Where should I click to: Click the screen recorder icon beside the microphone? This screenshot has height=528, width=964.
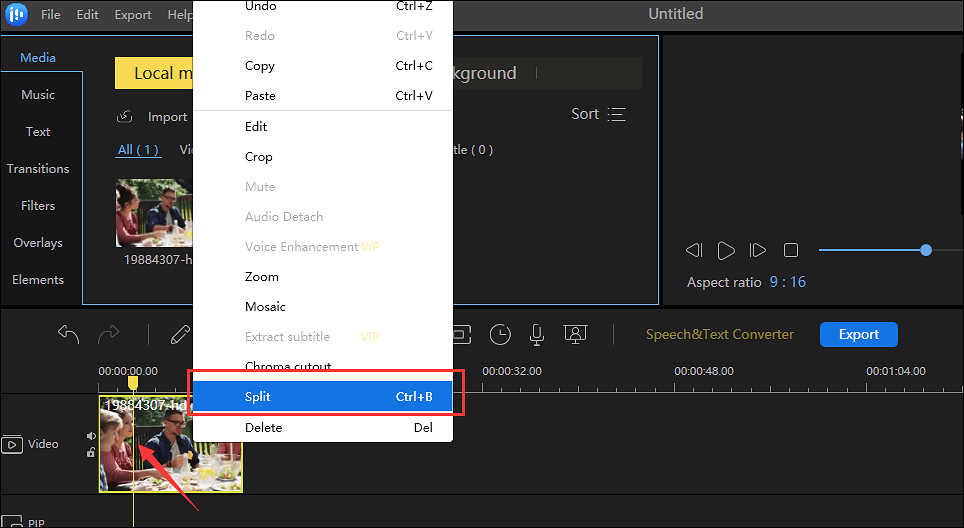tap(575, 334)
